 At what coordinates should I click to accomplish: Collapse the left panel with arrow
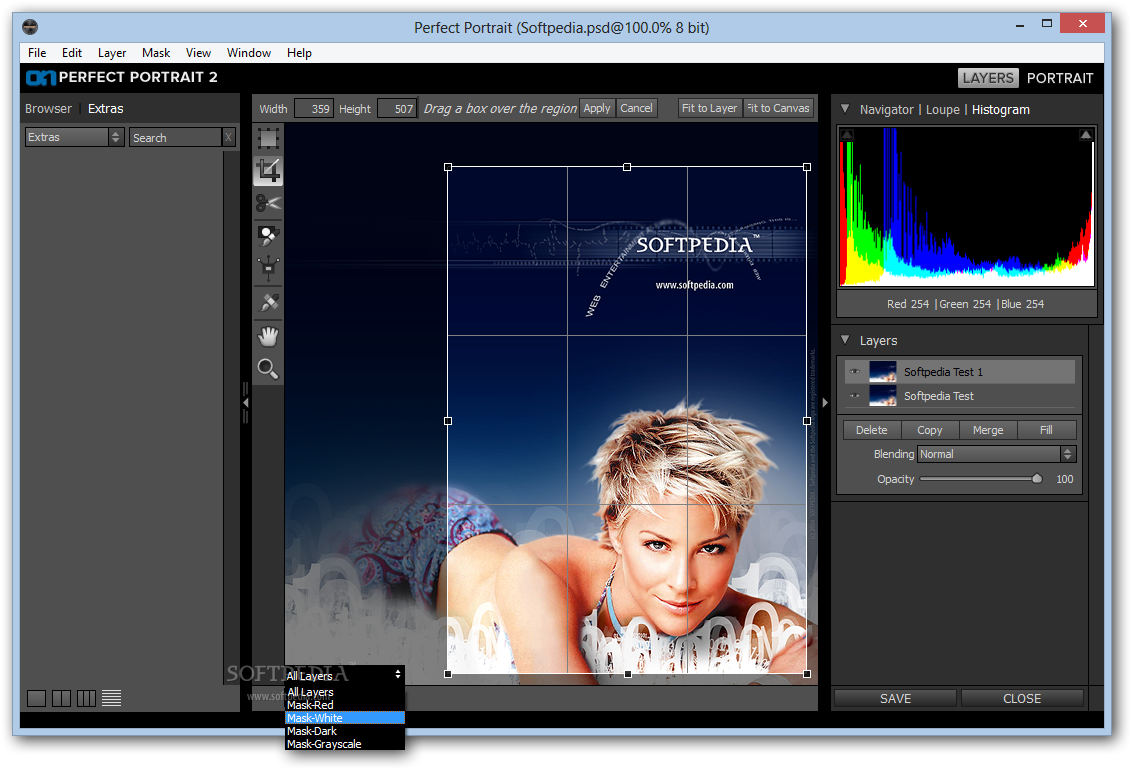[245, 402]
